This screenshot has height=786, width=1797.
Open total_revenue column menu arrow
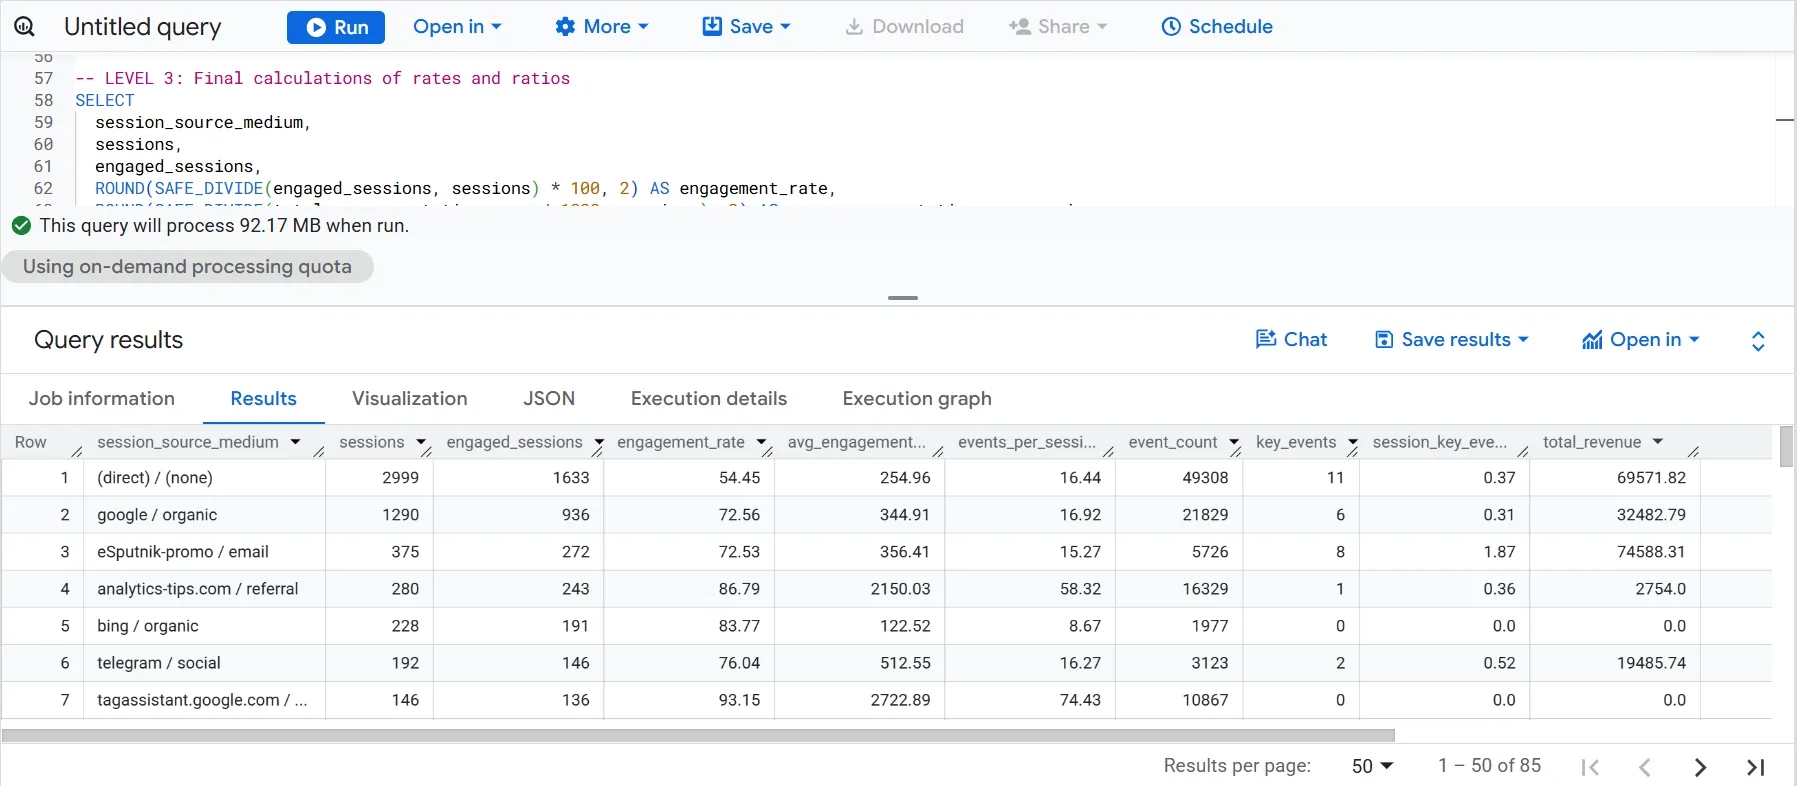pos(1657,442)
